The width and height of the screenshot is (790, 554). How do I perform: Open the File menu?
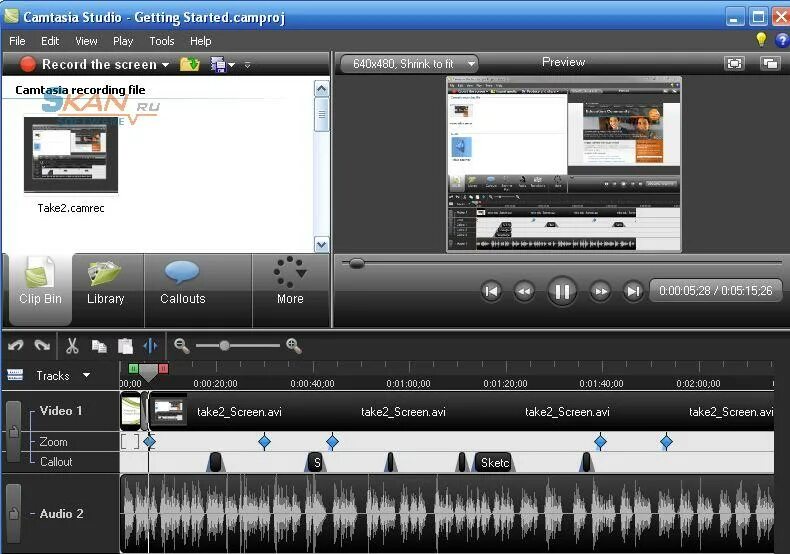(17, 41)
